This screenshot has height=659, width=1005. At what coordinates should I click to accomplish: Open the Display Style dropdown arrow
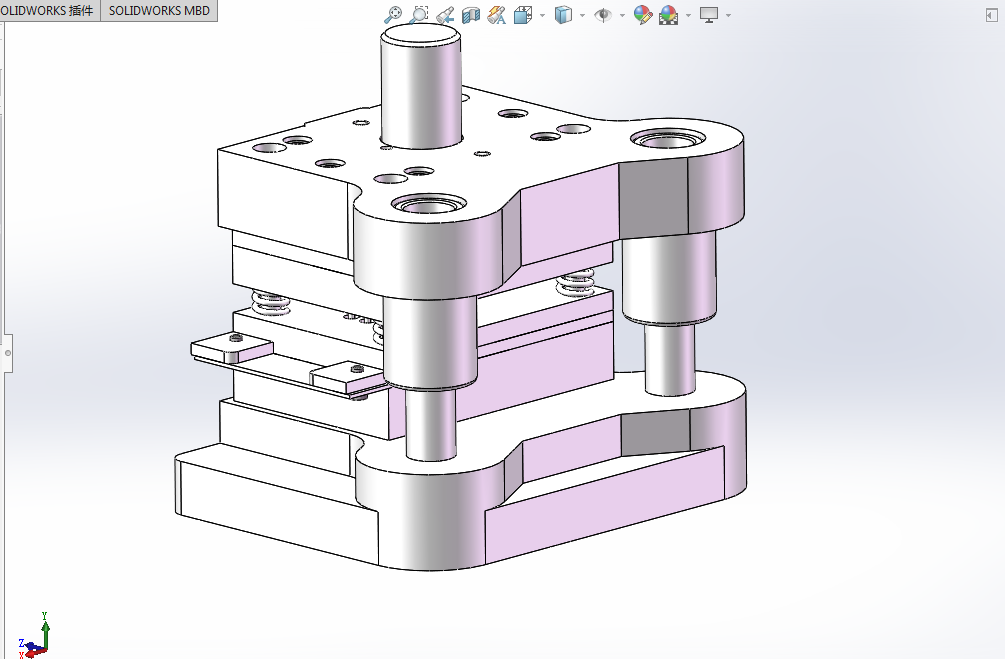pyautogui.click(x=582, y=15)
